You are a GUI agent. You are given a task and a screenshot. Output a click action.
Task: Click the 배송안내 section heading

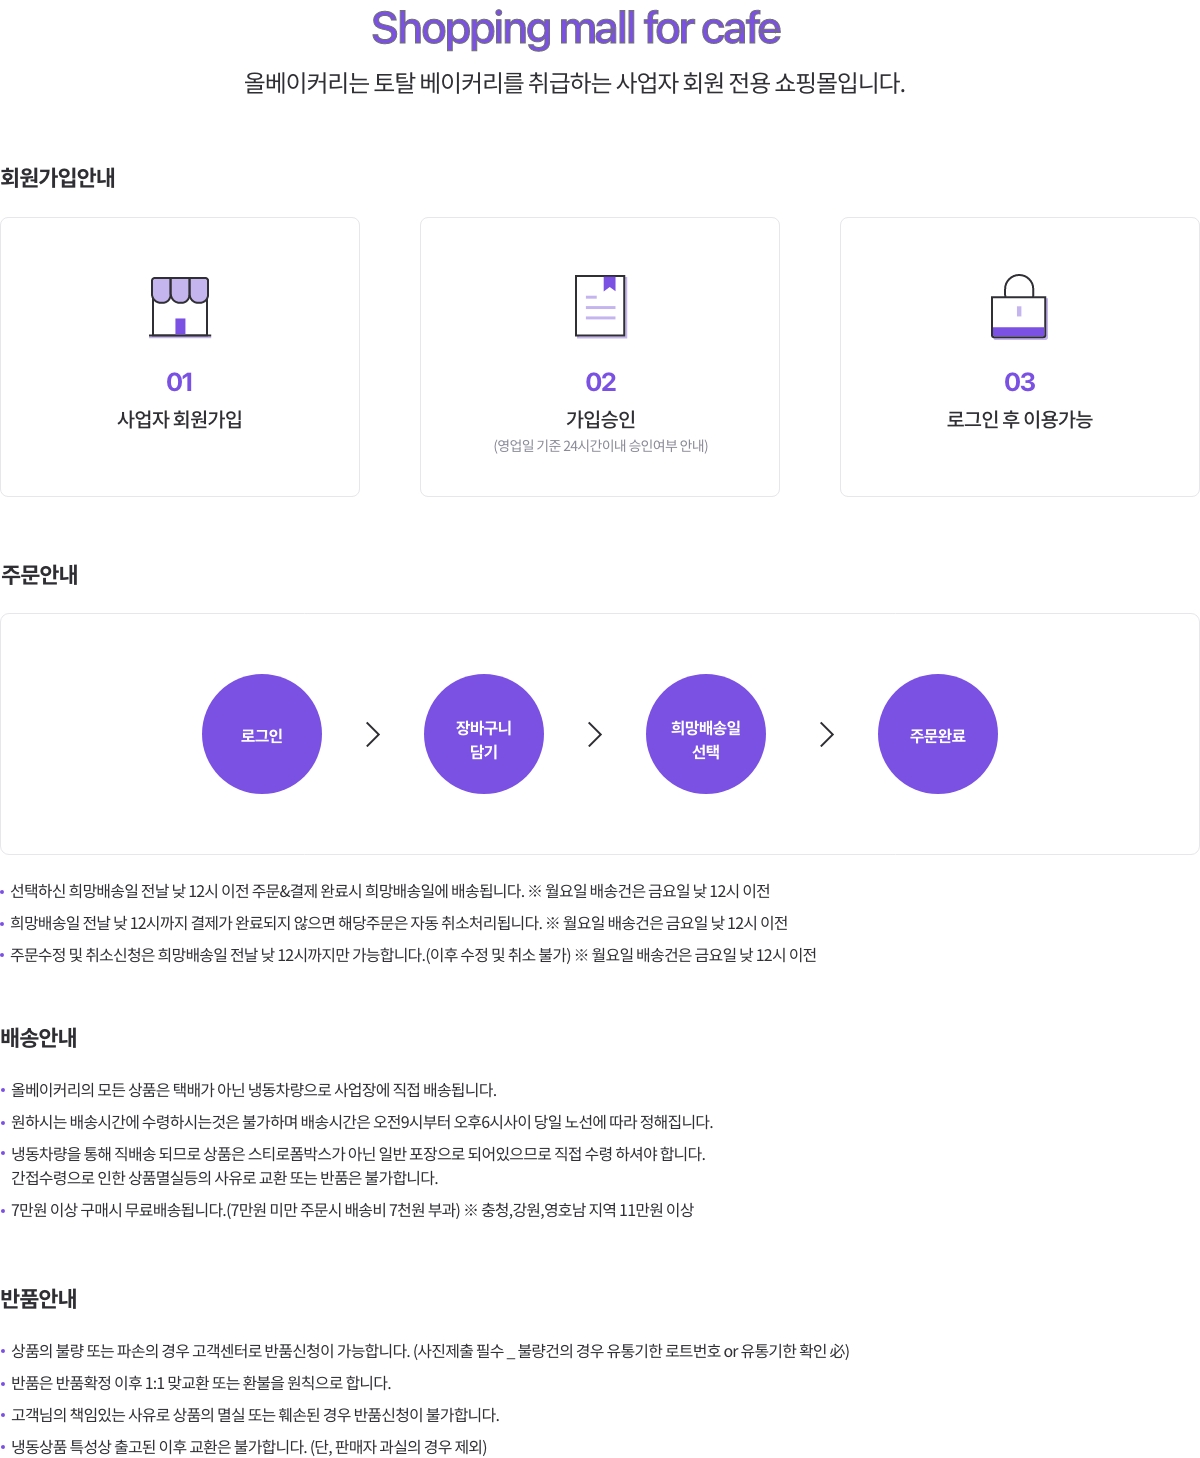click(39, 1038)
